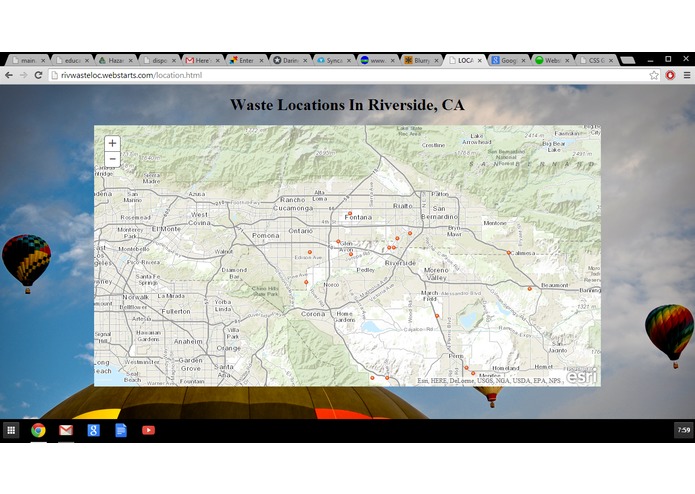Zoom in the map with plus button
The image size is (695, 494).
(x=112, y=143)
